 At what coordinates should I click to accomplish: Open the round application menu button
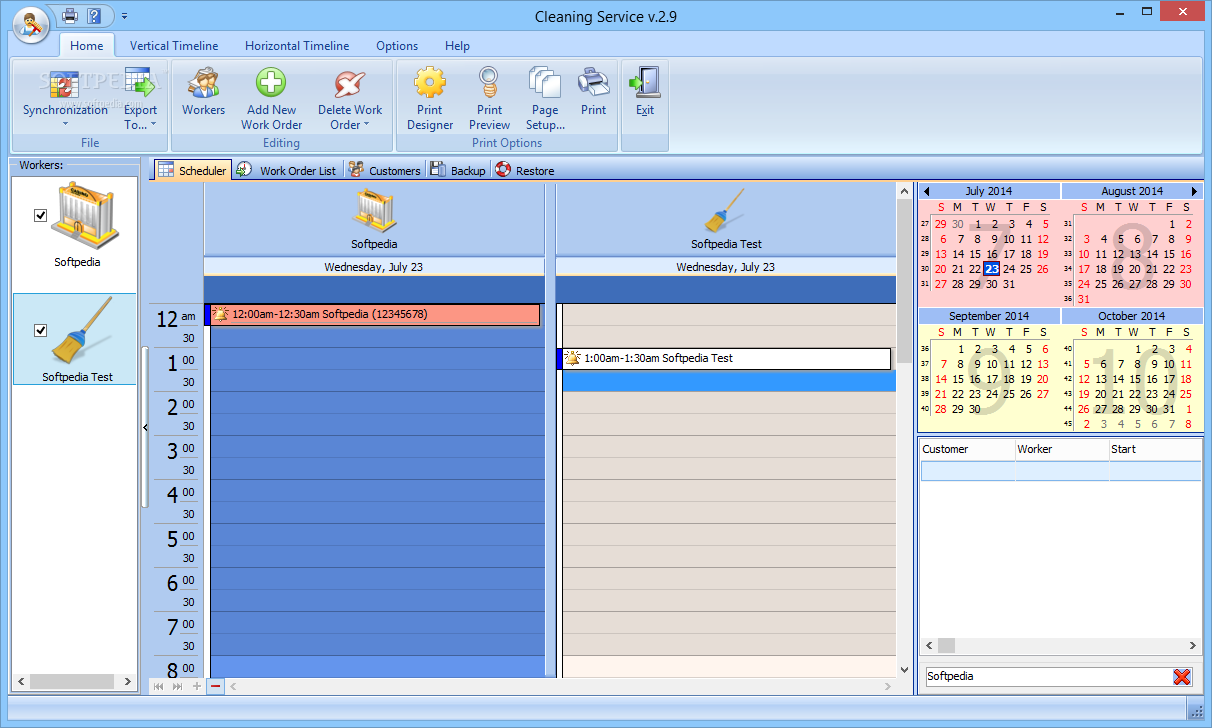click(31, 26)
